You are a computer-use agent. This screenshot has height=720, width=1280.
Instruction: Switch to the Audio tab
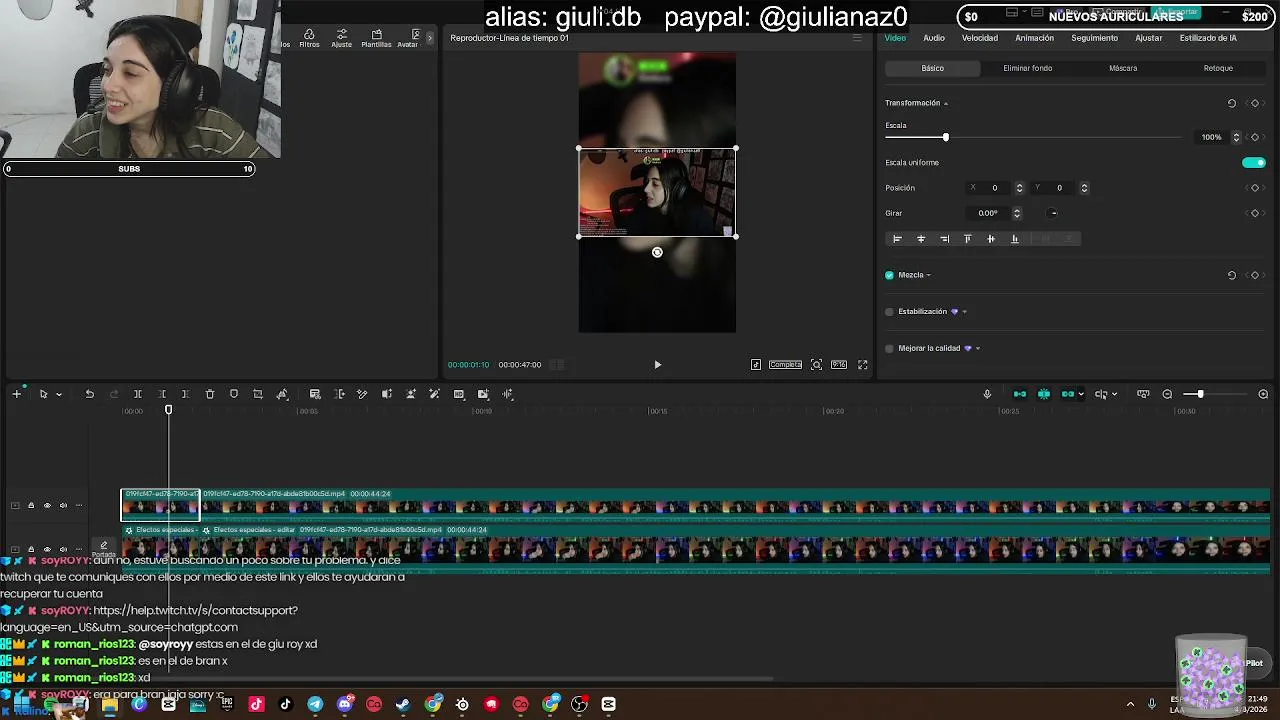coord(934,38)
